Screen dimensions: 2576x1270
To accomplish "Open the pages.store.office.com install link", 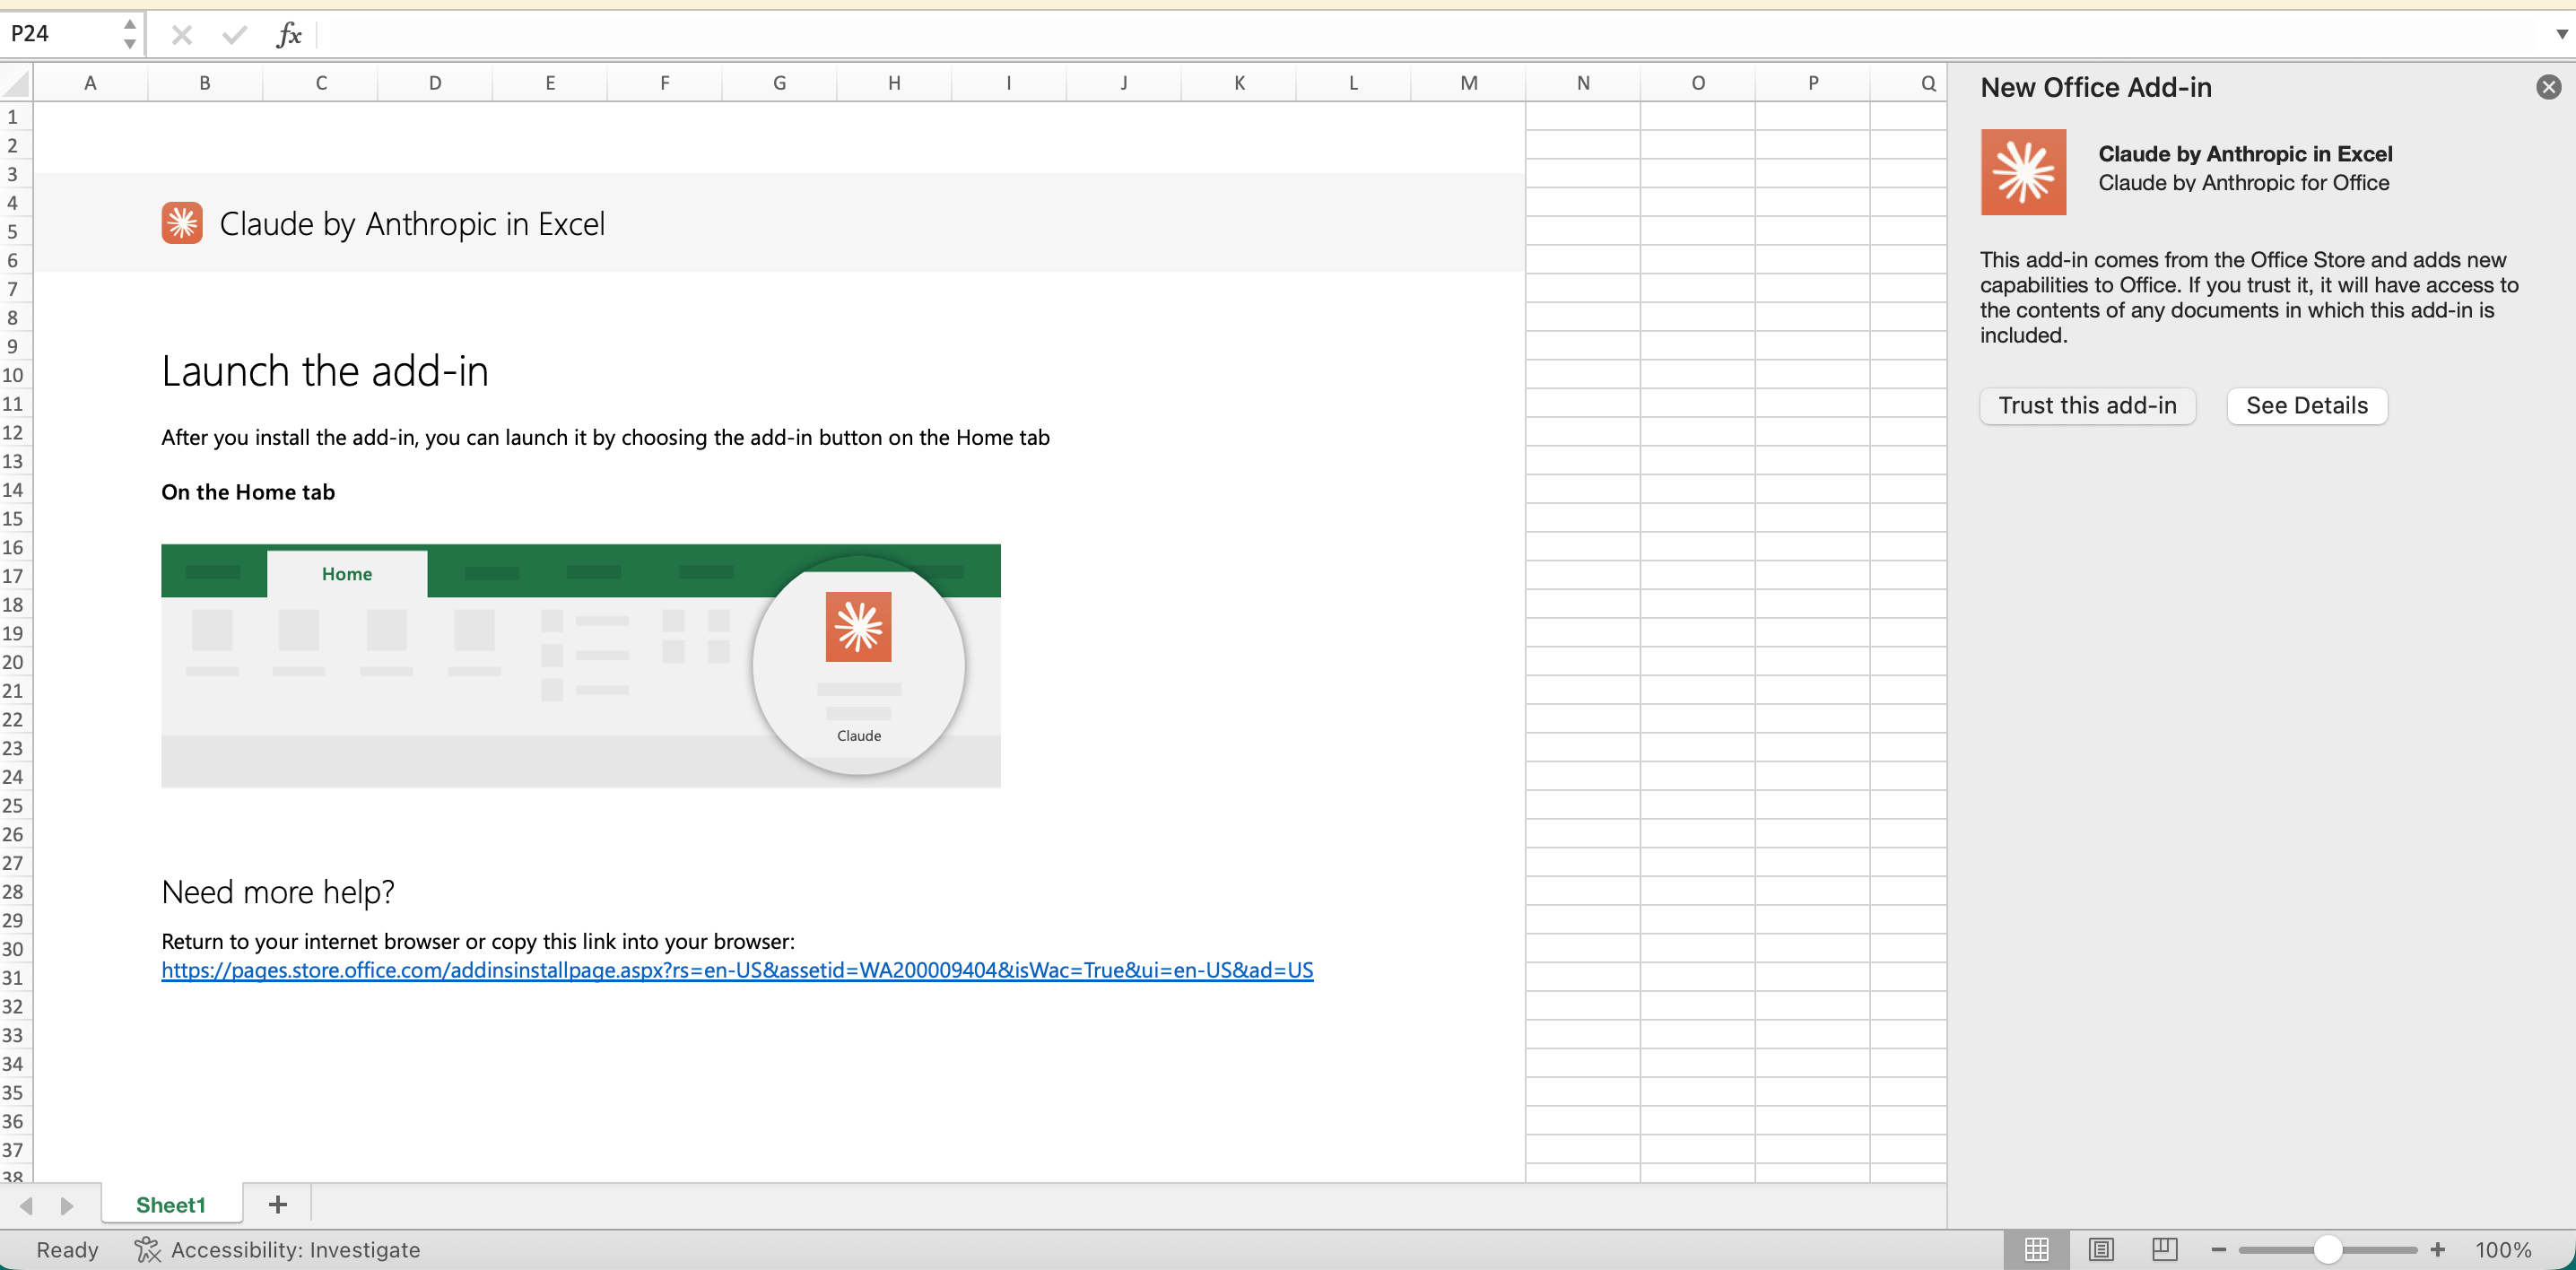I will (x=737, y=969).
